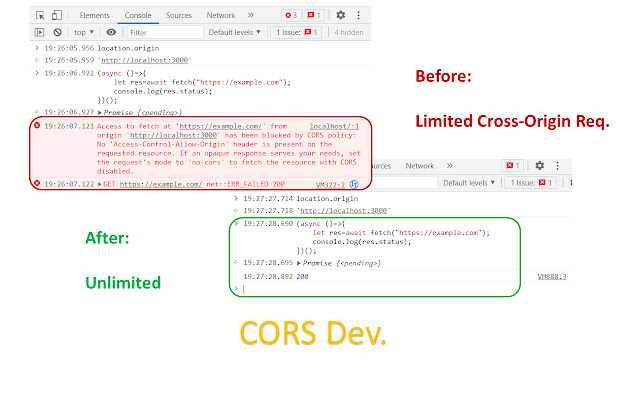Click http://localhost:3000 link in the CORS error
Viewport: 640px width, 400px height.
point(173,135)
